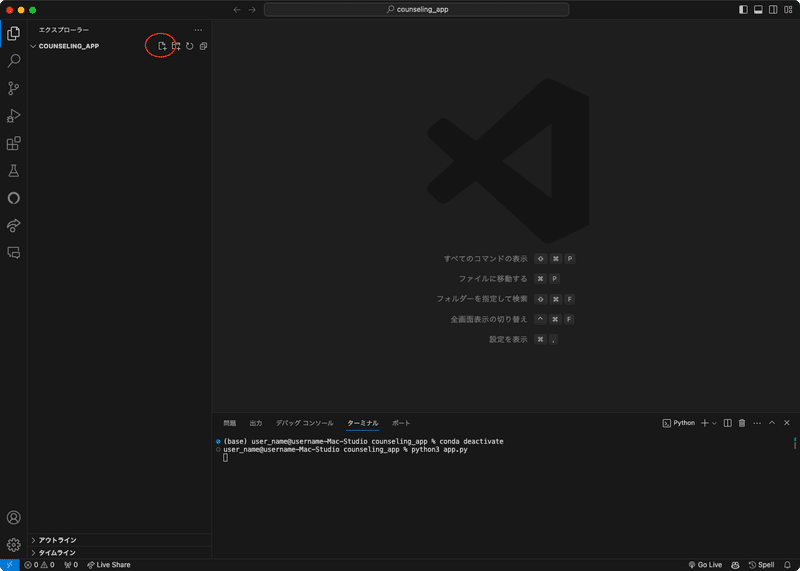Viewport: 800px width, 571px height.
Task: Add a new terminal with plus icon
Action: pos(705,423)
